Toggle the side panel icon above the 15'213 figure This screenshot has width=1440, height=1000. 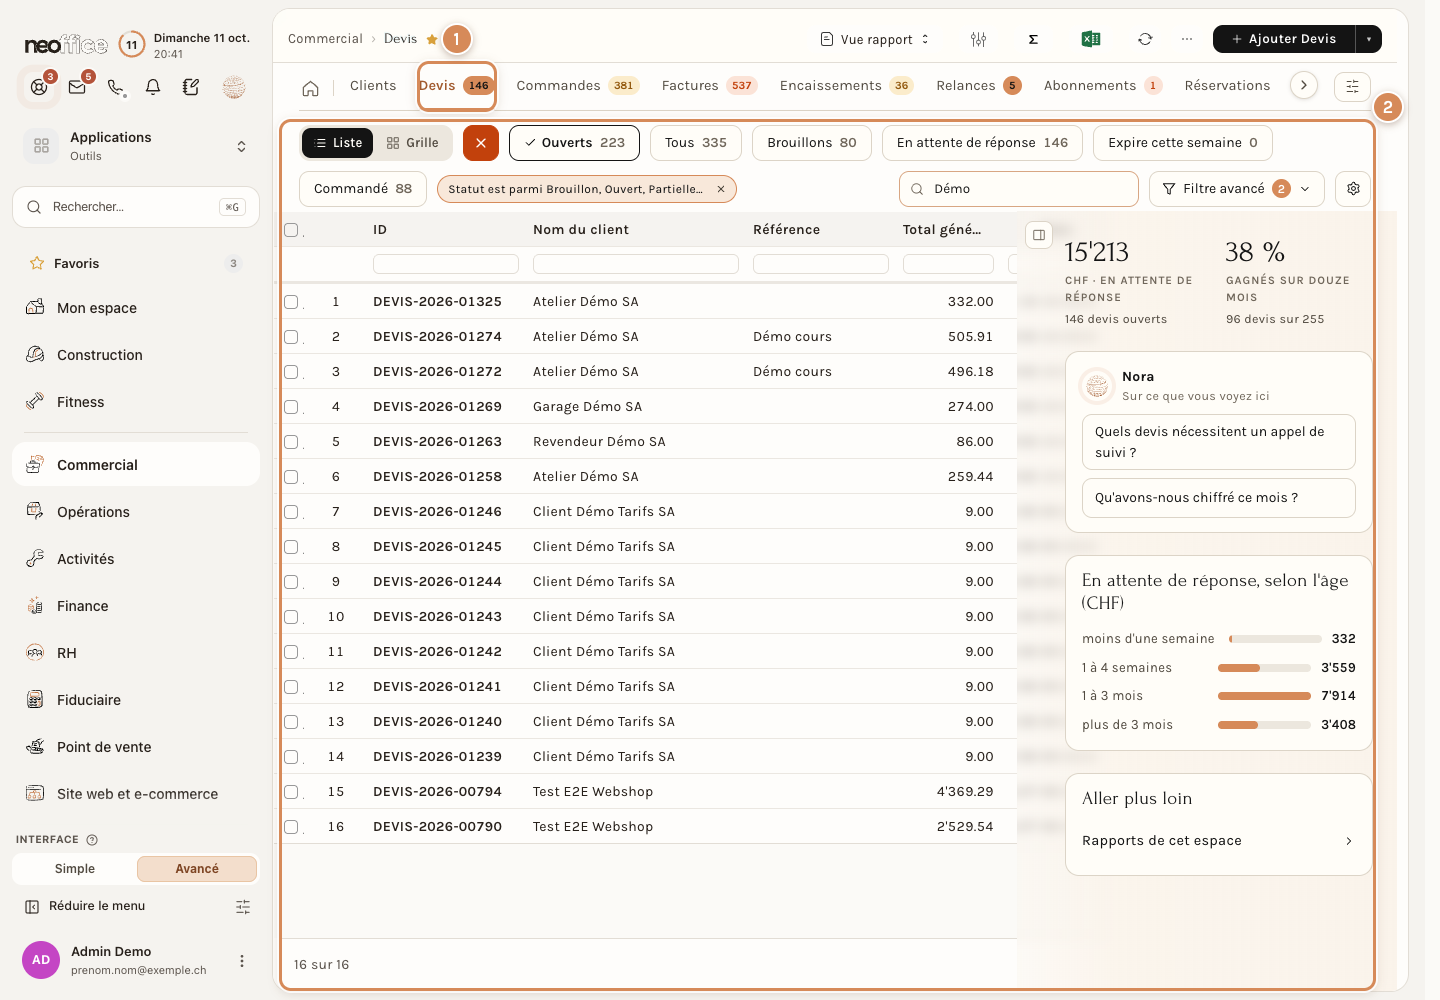pyautogui.click(x=1039, y=235)
